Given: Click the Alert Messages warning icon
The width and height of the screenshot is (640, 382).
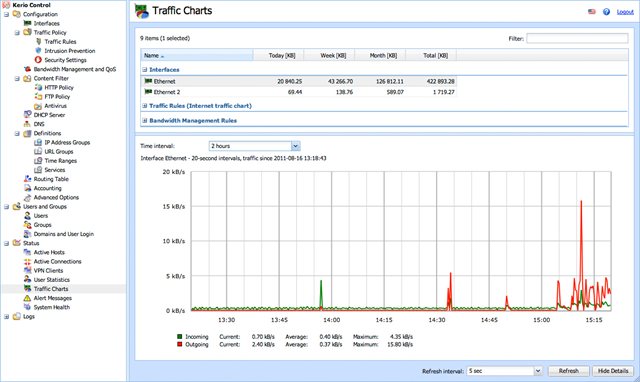Looking at the screenshot, I should tap(27, 298).
